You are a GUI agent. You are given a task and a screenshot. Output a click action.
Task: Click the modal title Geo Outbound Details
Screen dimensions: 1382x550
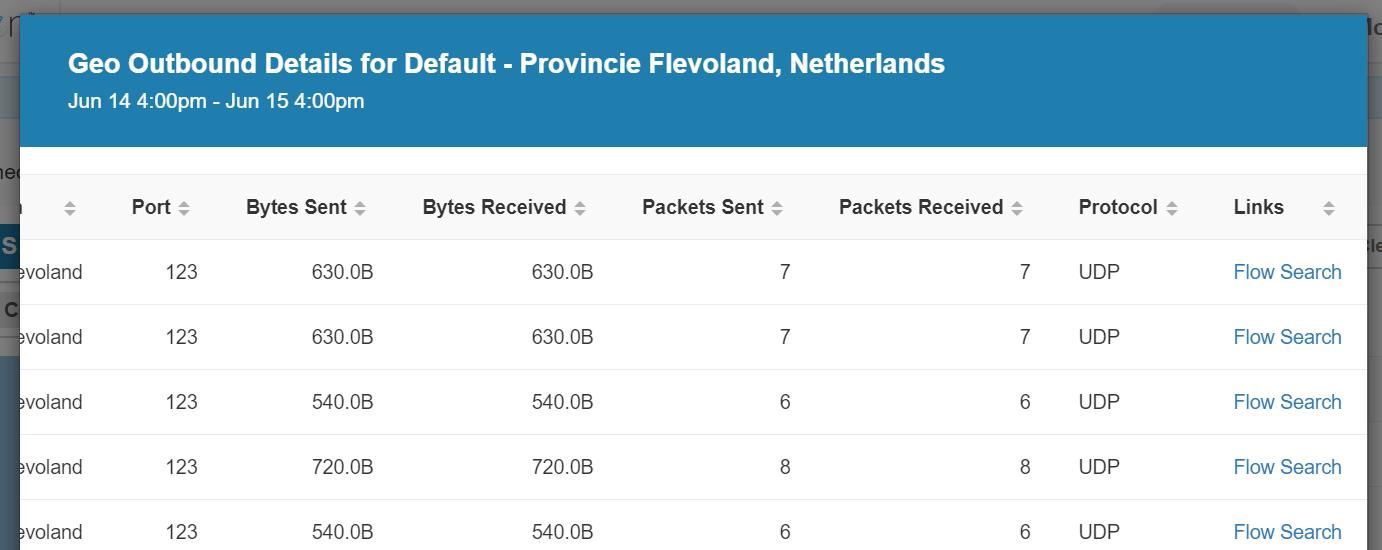coord(506,64)
